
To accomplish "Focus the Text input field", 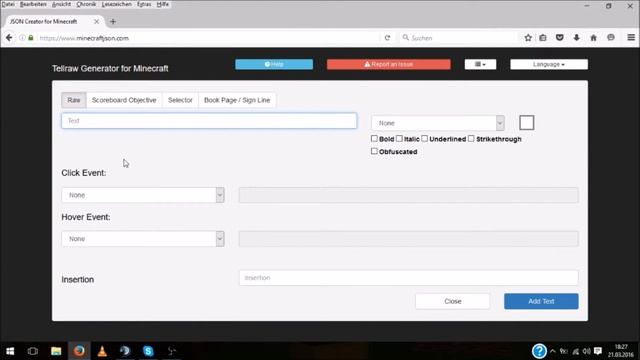I will [209, 121].
